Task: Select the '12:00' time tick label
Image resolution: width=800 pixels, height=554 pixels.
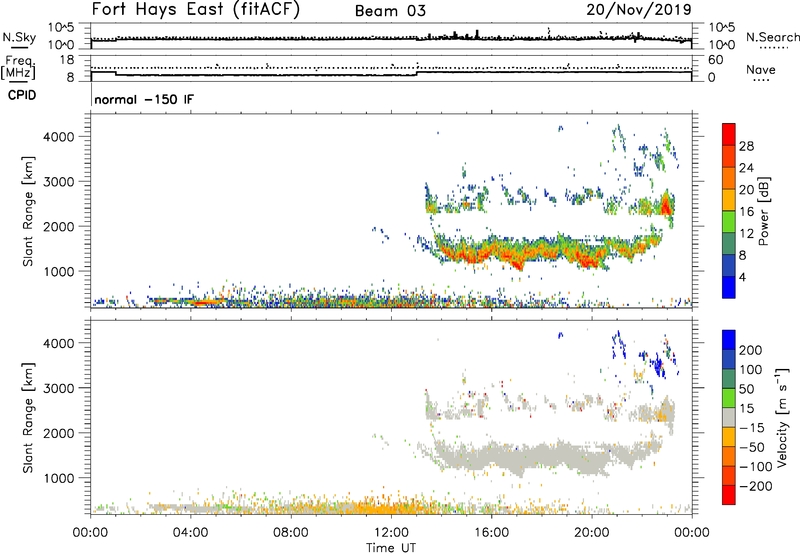Action: pyautogui.click(x=391, y=533)
